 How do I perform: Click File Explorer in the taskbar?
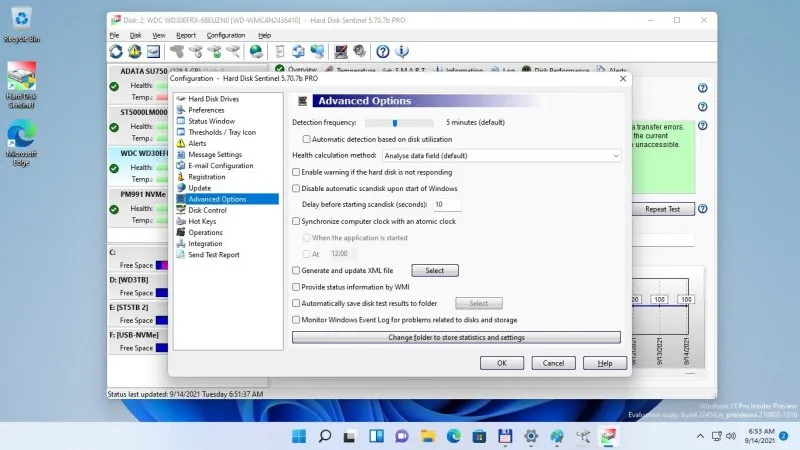click(x=428, y=436)
